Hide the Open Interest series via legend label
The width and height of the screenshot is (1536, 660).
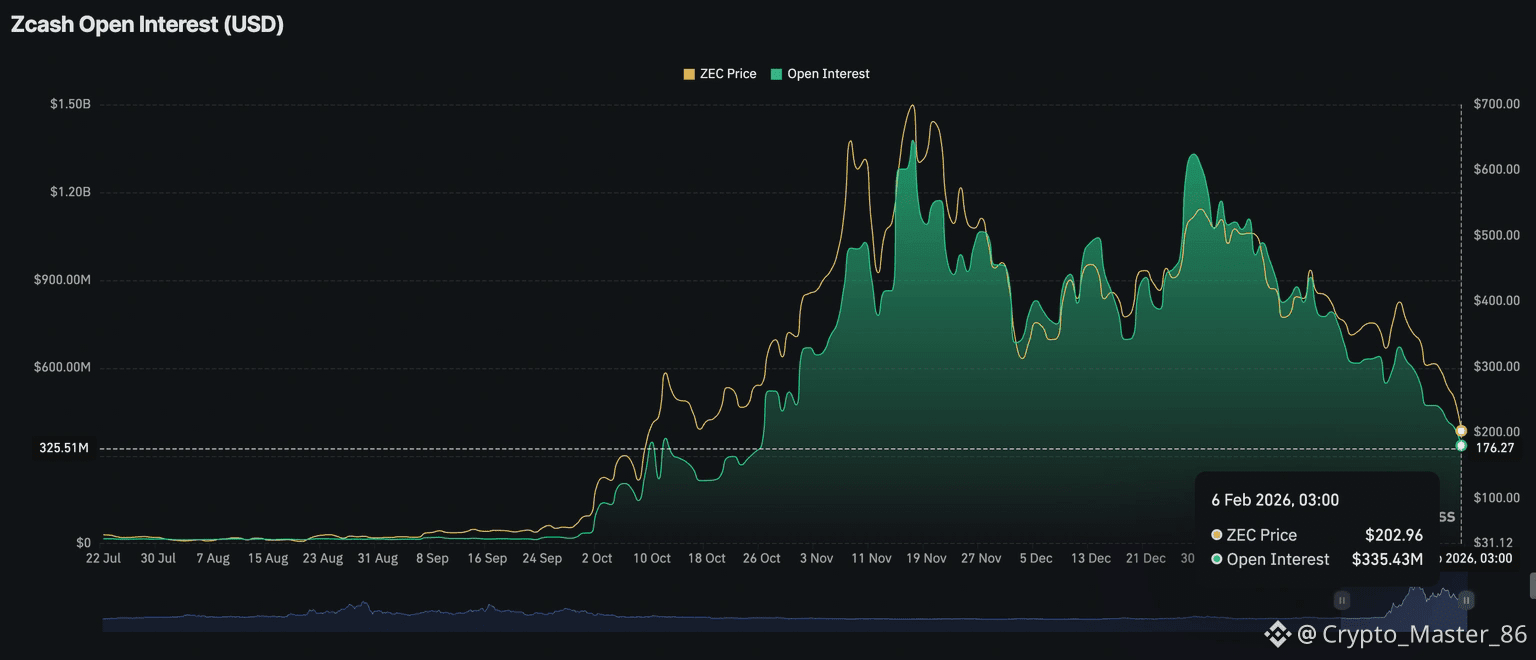click(828, 74)
